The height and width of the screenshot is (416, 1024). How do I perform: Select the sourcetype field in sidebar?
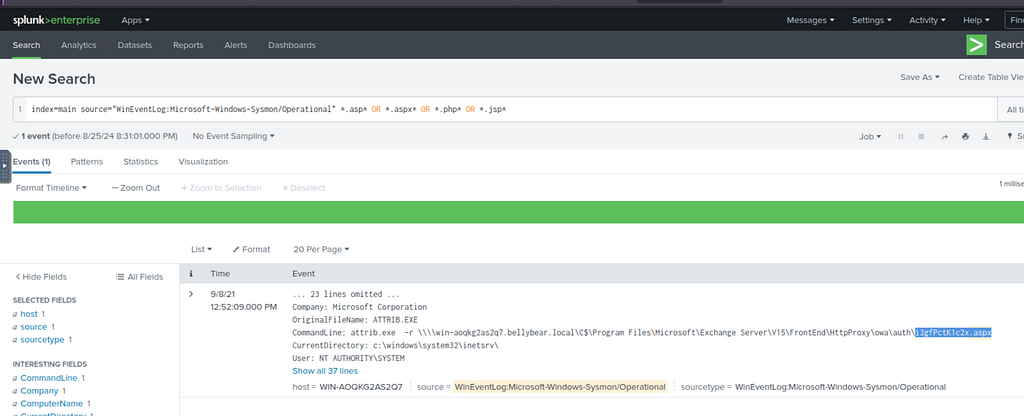tap(42, 340)
